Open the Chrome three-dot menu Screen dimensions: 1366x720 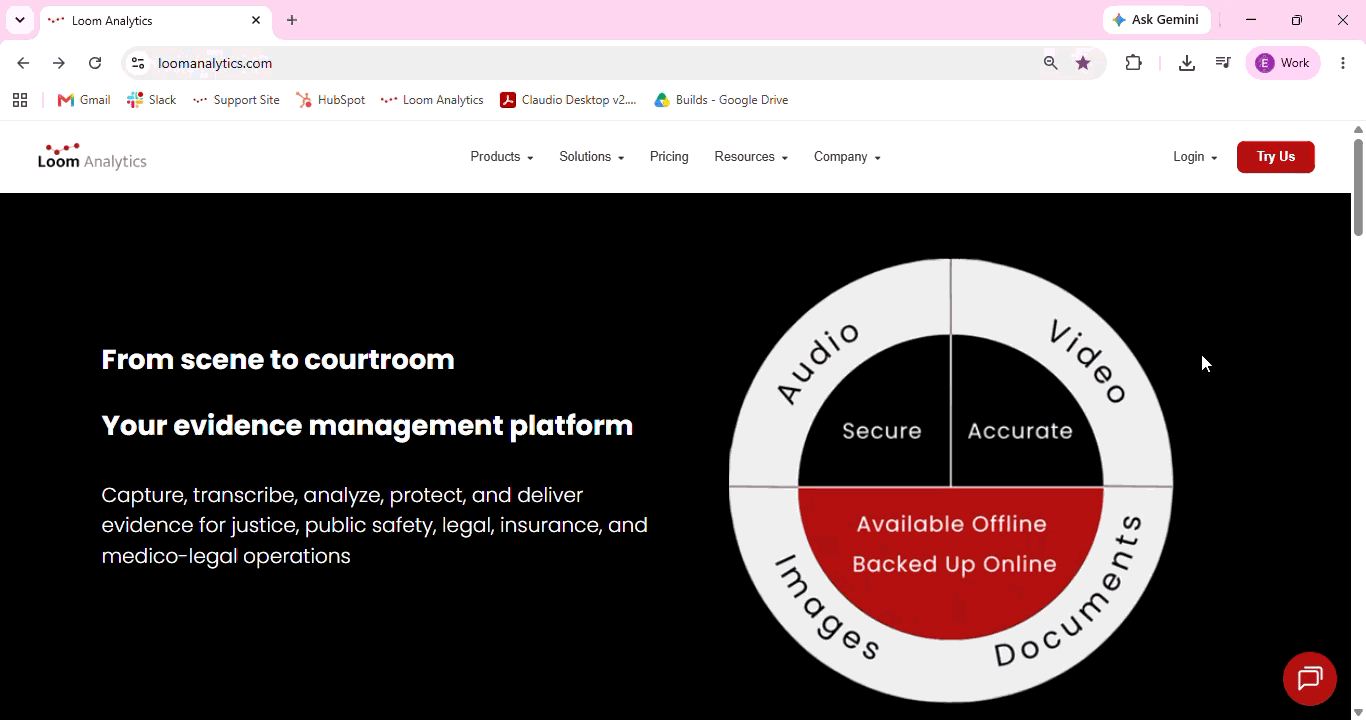pyautogui.click(x=1343, y=63)
